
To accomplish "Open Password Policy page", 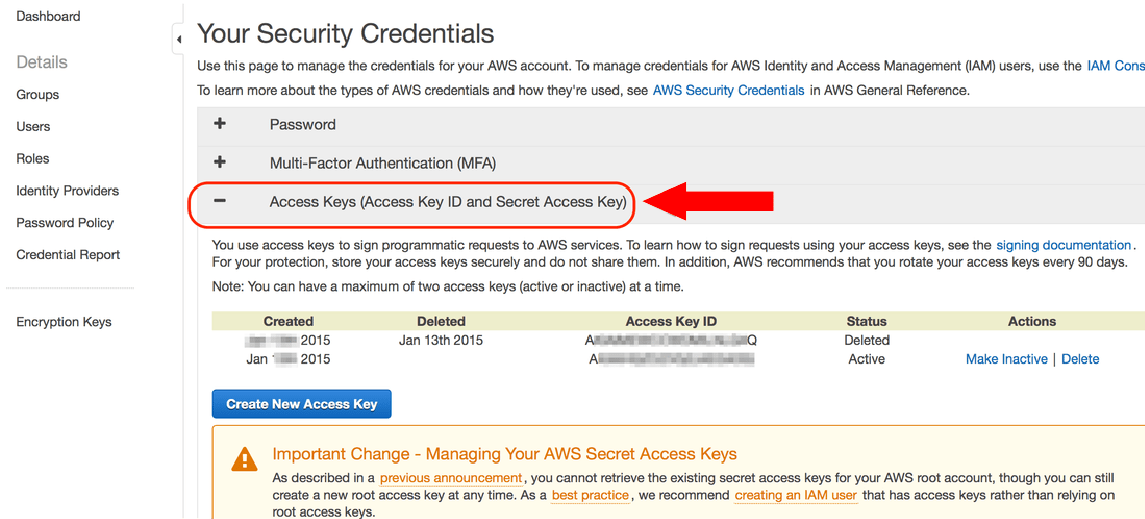I will pos(65,223).
